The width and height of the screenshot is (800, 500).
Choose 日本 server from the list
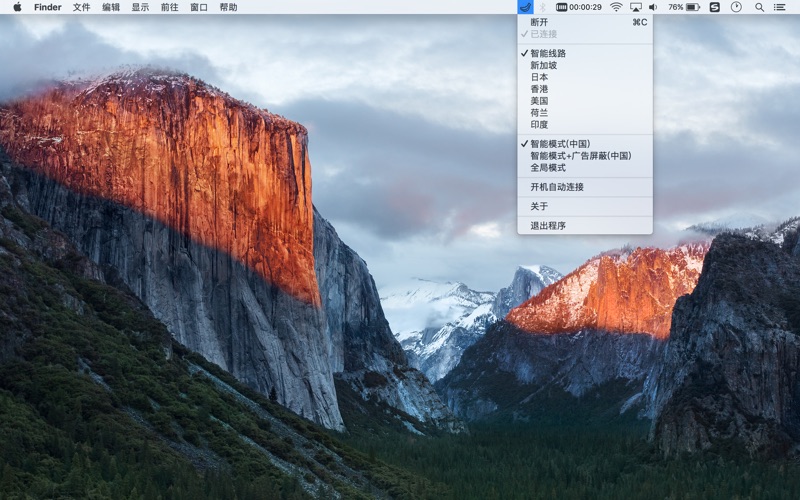click(x=539, y=77)
